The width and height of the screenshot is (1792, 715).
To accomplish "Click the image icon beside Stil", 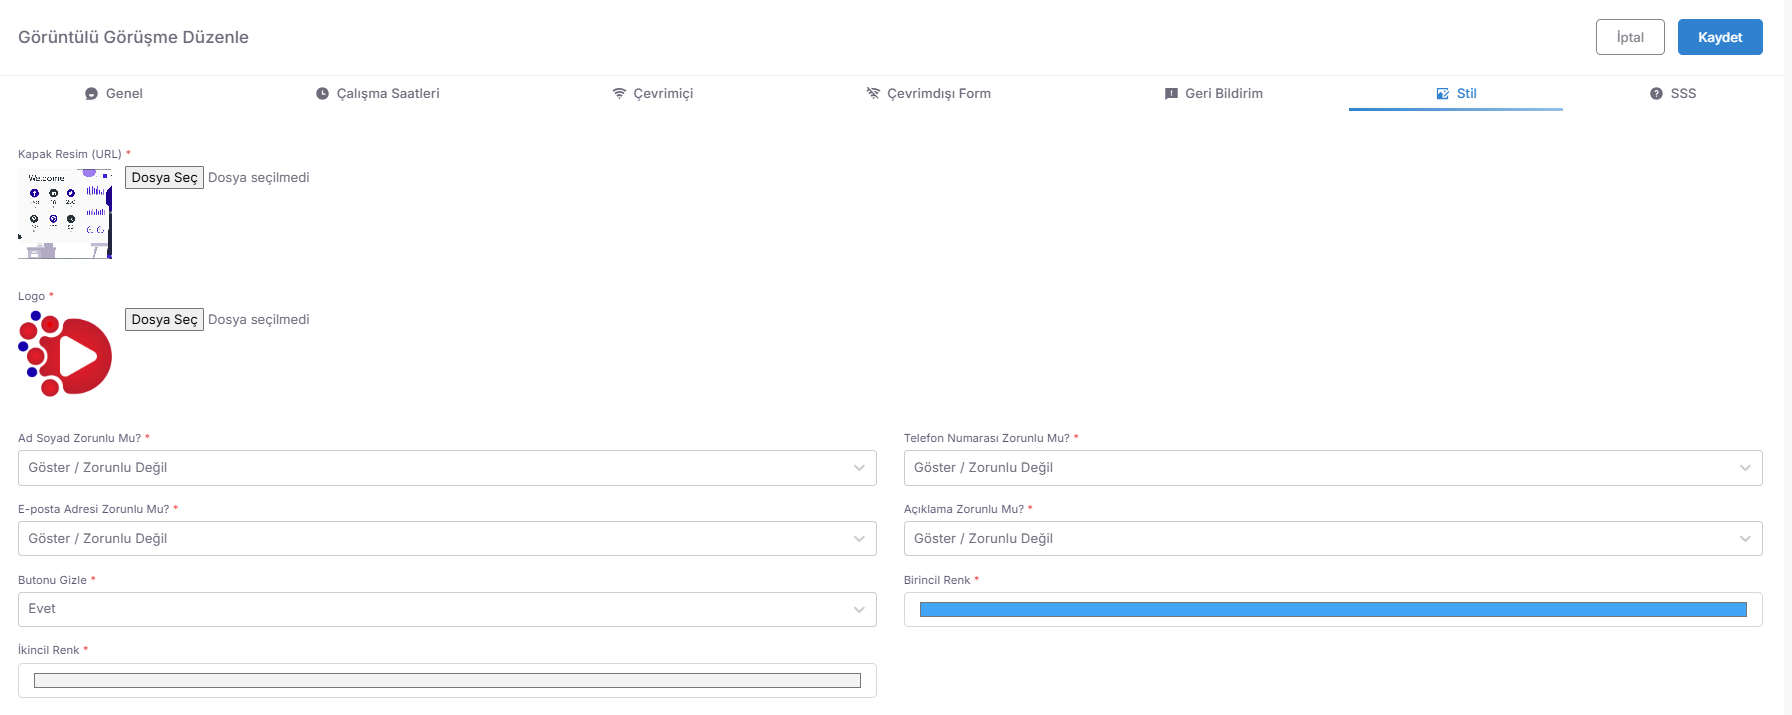I will coord(1443,94).
